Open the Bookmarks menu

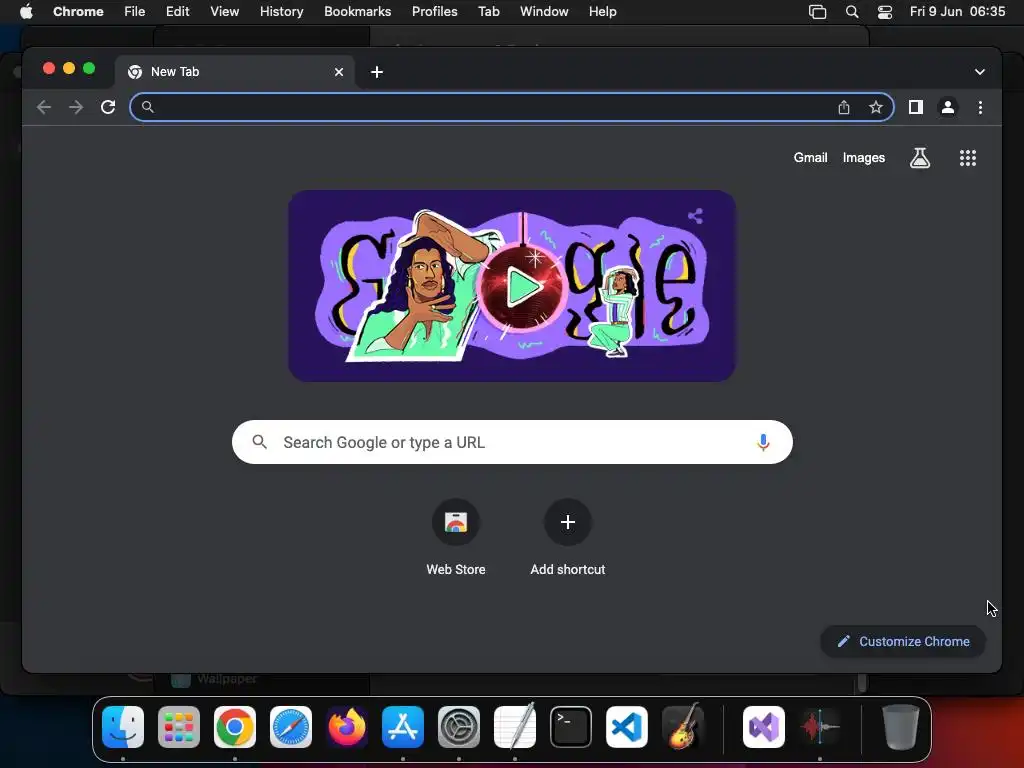357,12
